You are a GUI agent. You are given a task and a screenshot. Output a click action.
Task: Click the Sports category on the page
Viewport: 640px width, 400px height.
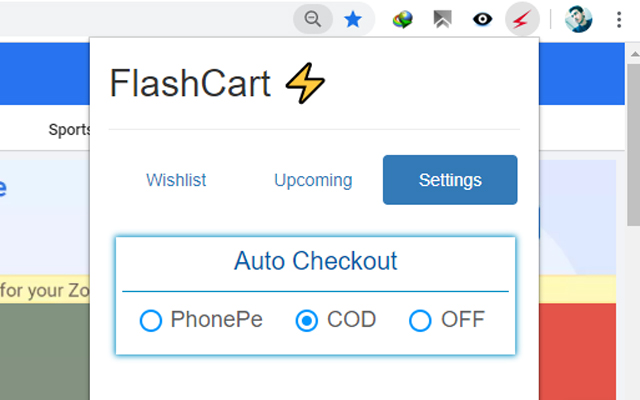[x=68, y=129]
